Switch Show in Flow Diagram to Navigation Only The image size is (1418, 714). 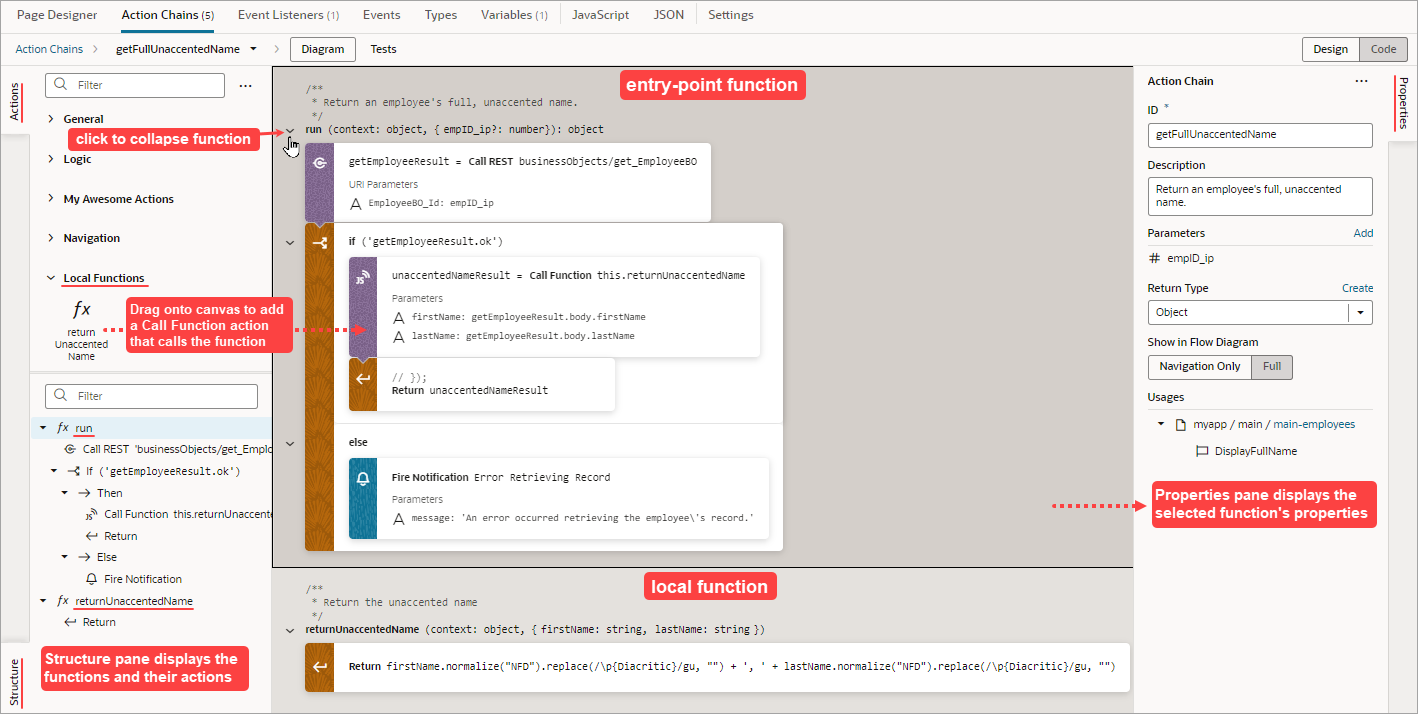click(x=1199, y=366)
